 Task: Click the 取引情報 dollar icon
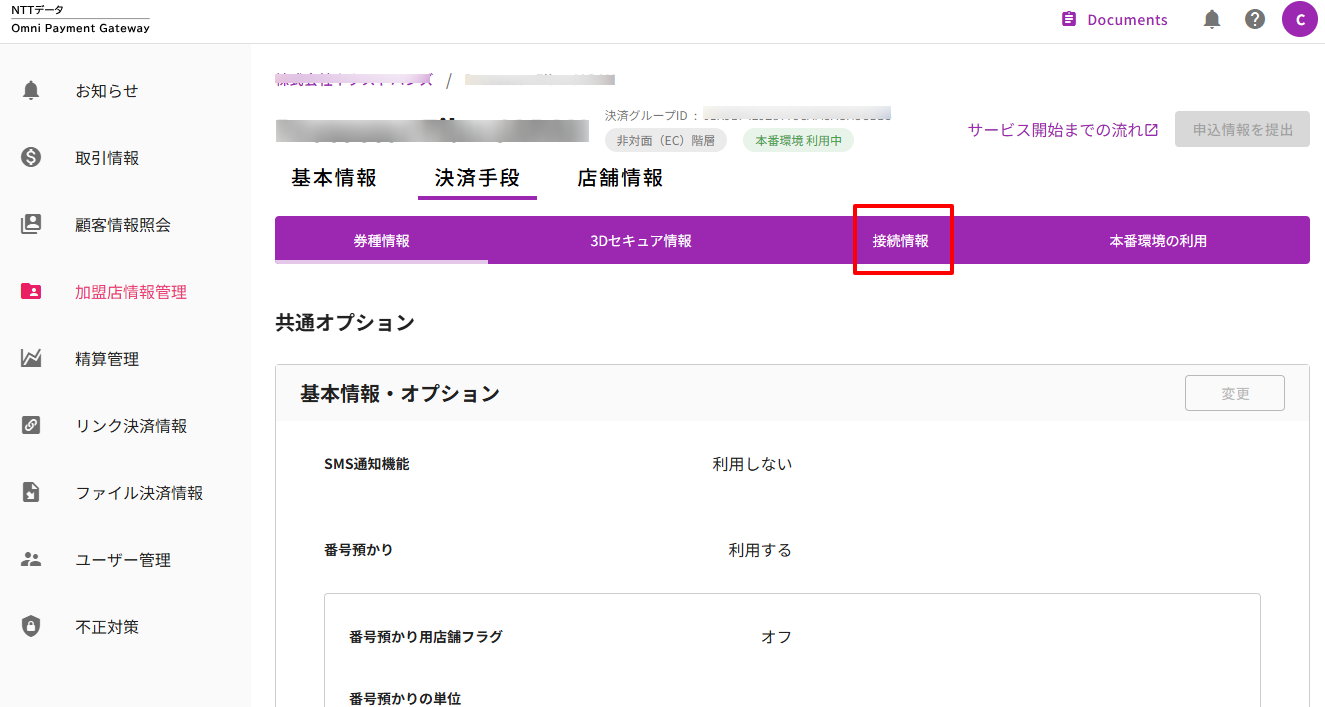(x=31, y=158)
